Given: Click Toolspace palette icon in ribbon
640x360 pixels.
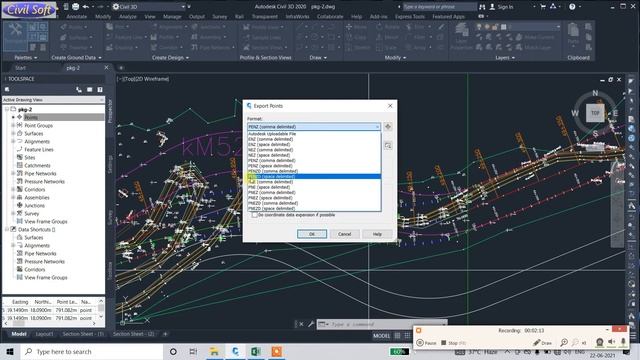Looking at the screenshot, I should (x=16, y=36).
